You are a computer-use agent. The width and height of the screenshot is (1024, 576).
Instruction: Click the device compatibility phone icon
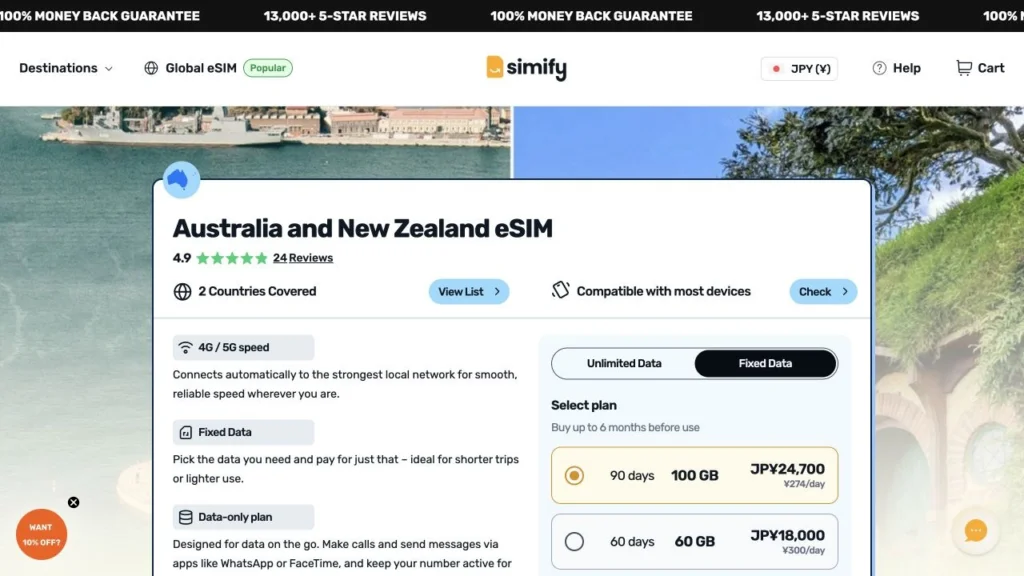(560, 290)
